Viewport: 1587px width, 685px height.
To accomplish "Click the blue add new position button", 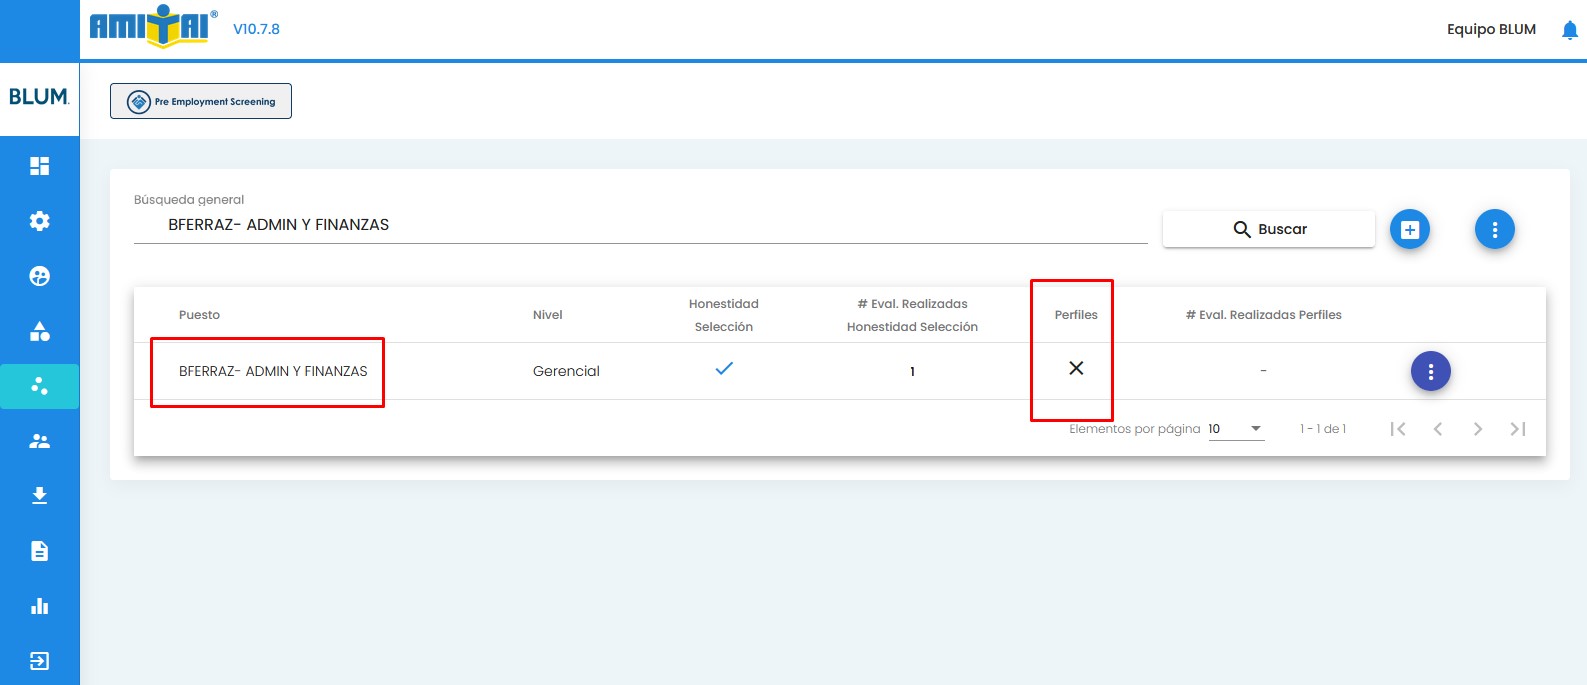I will (1409, 230).
